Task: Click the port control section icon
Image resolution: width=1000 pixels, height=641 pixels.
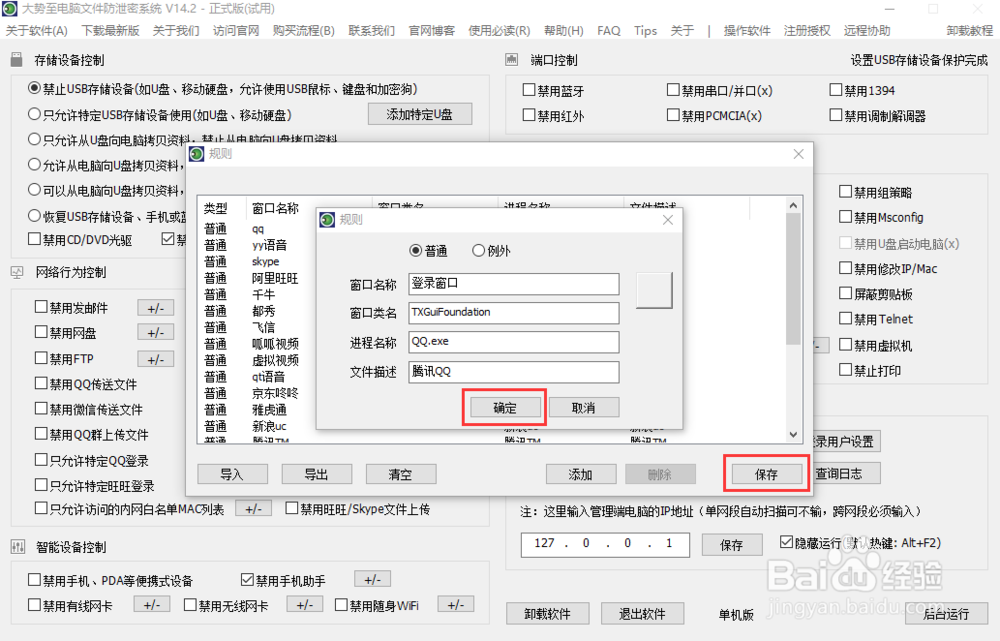Action: (511, 59)
